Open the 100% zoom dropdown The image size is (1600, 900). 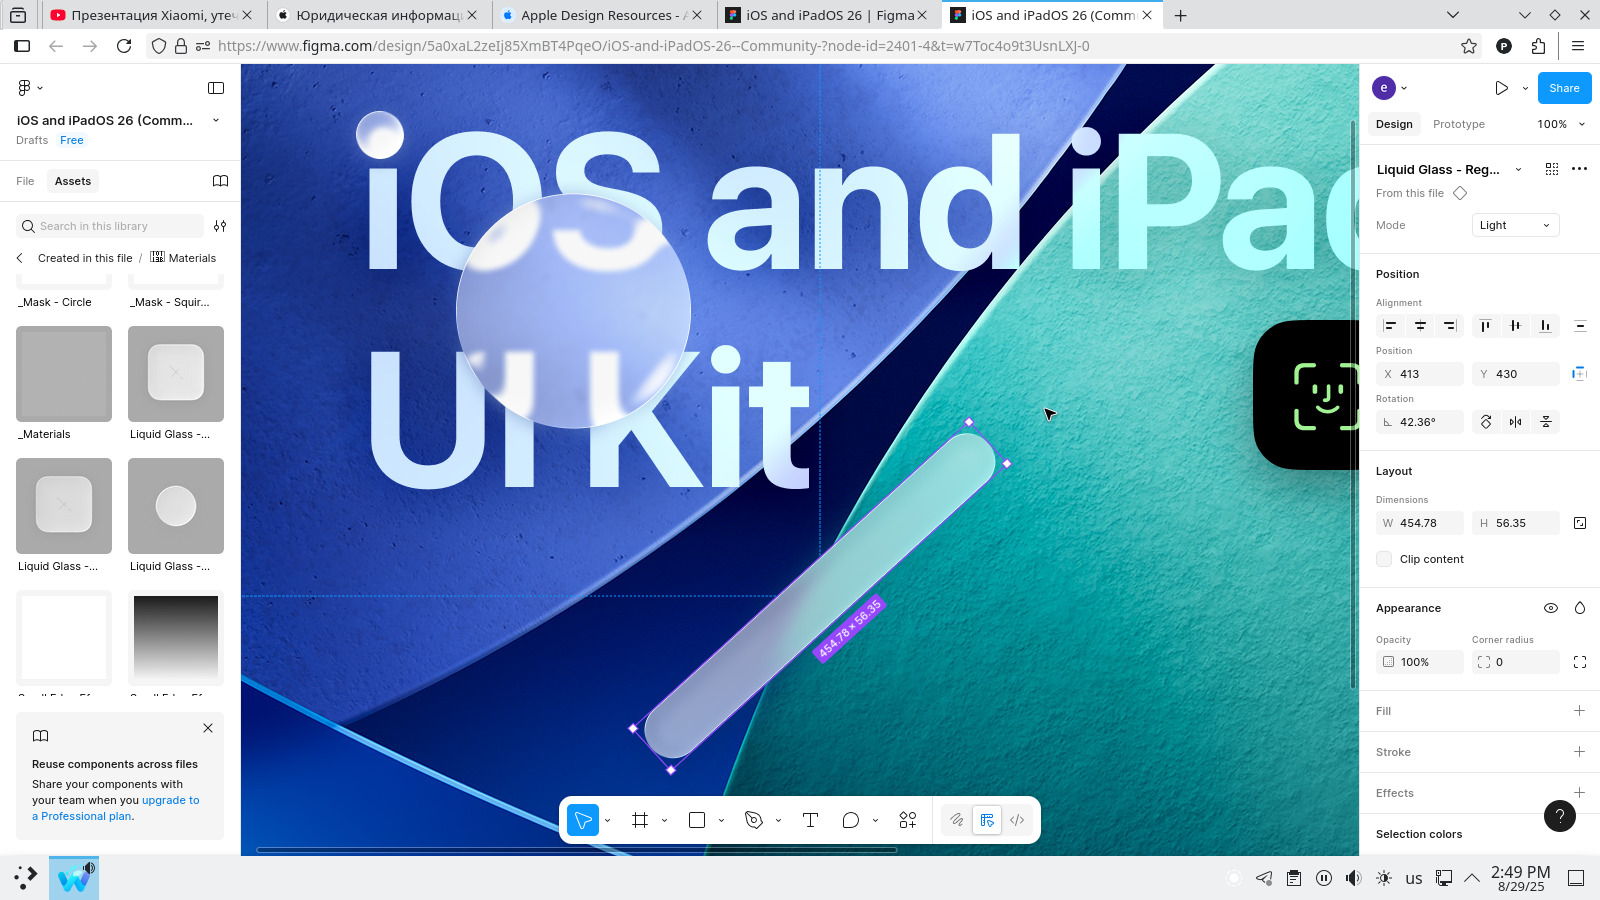(x=1561, y=124)
